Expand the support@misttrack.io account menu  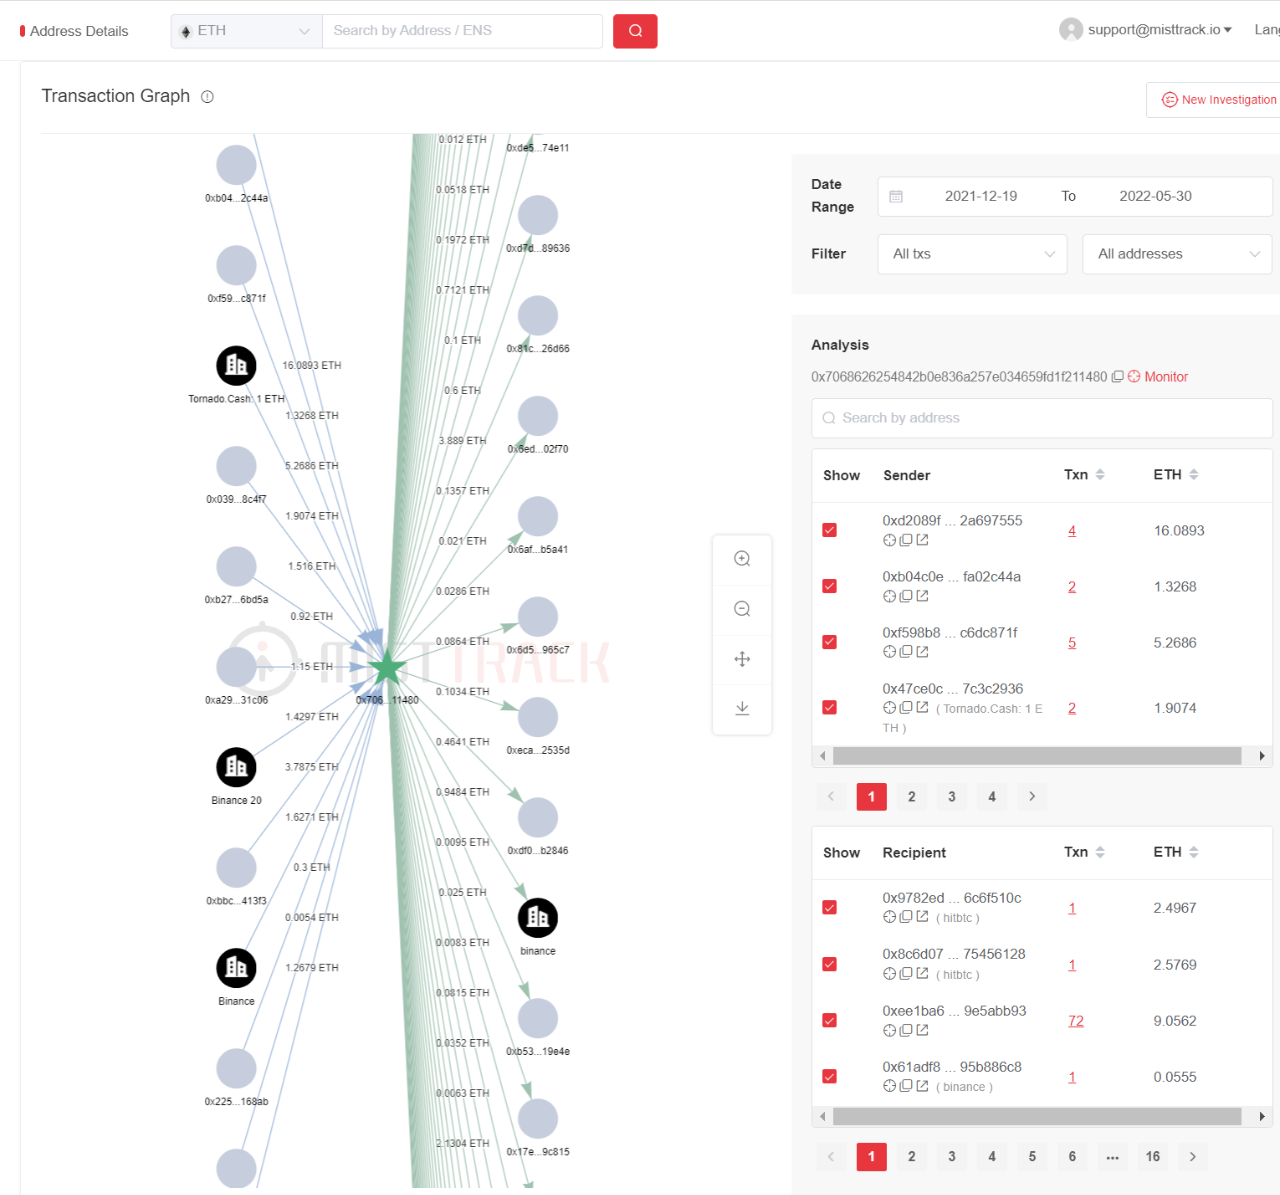[1159, 30]
